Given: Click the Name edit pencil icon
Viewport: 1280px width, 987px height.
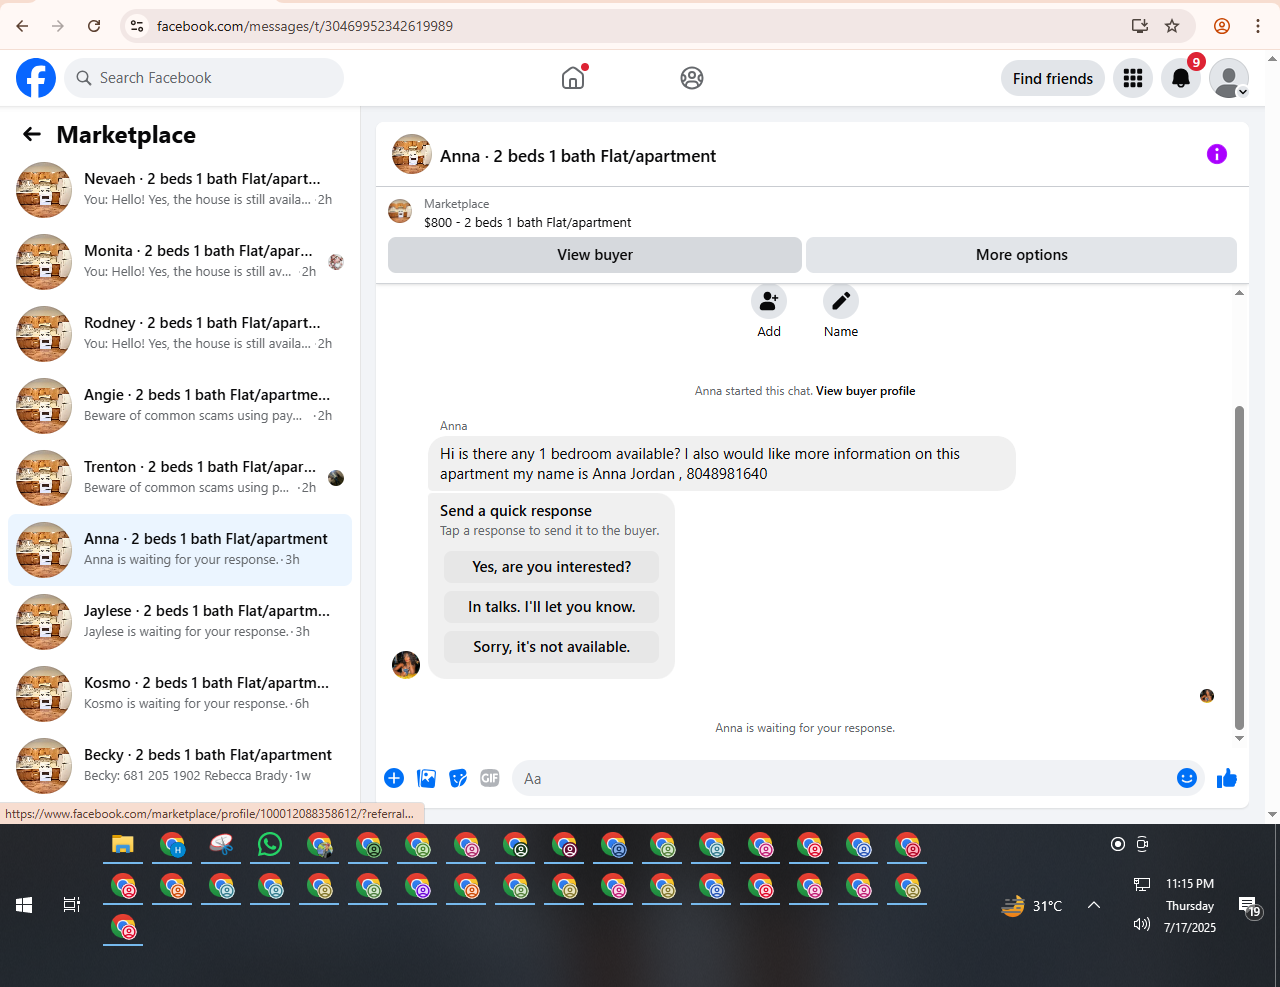Looking at the screenshot, I should 841,301.
